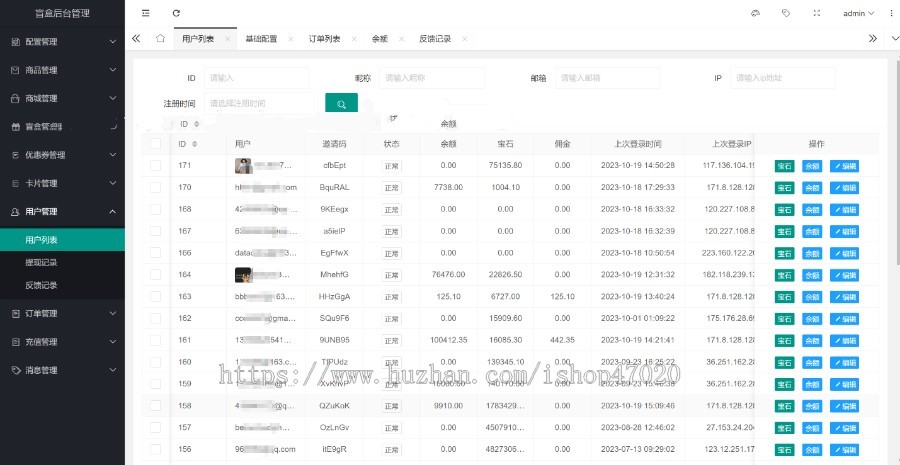Open tab options dropdown arrow
Image resolution: width=900 pixels, height=465 pixels.
[x=894, y=38]
